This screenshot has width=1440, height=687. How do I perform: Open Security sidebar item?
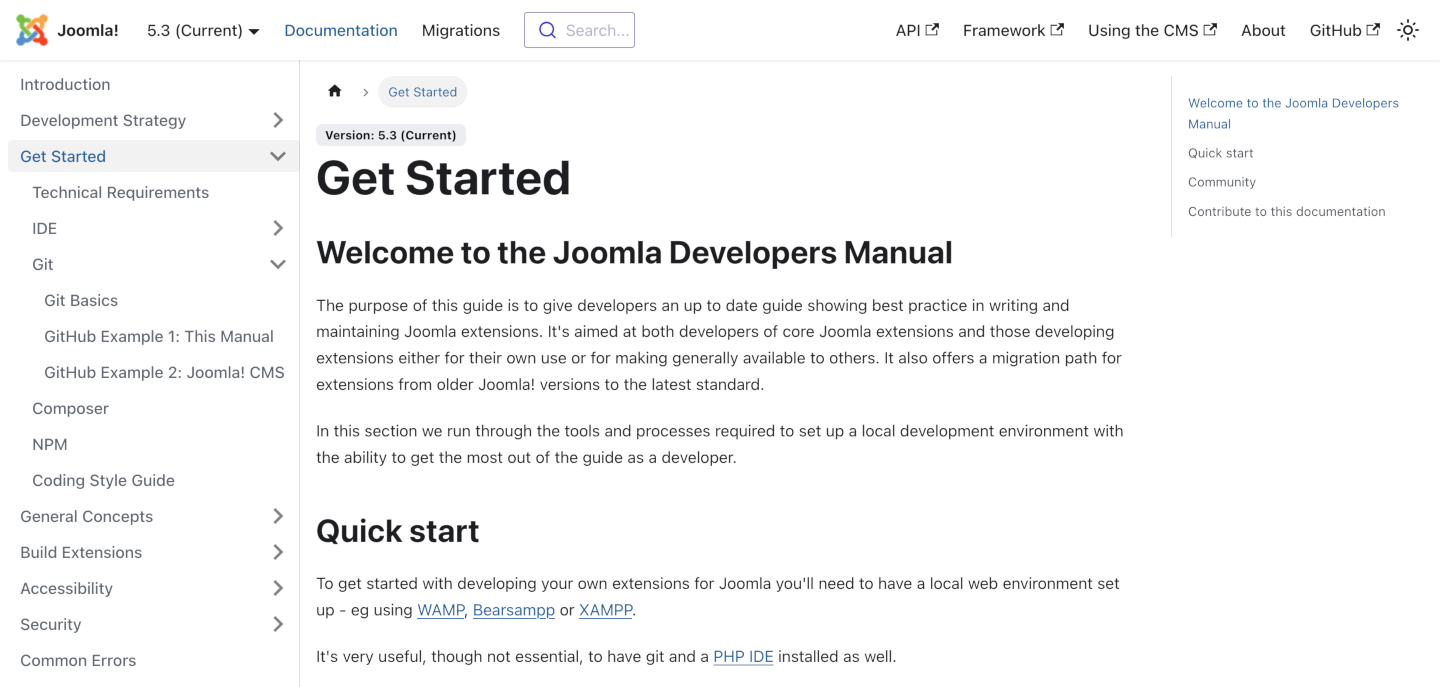tap(50, 624)
